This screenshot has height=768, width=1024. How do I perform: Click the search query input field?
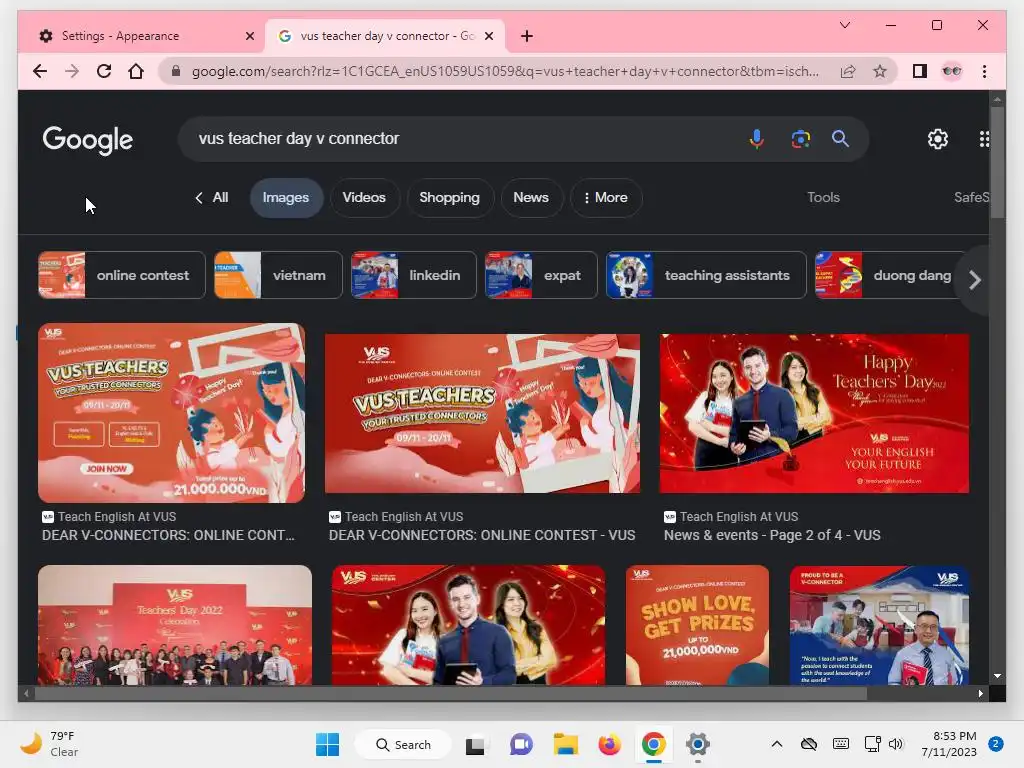tap(464, 138)
